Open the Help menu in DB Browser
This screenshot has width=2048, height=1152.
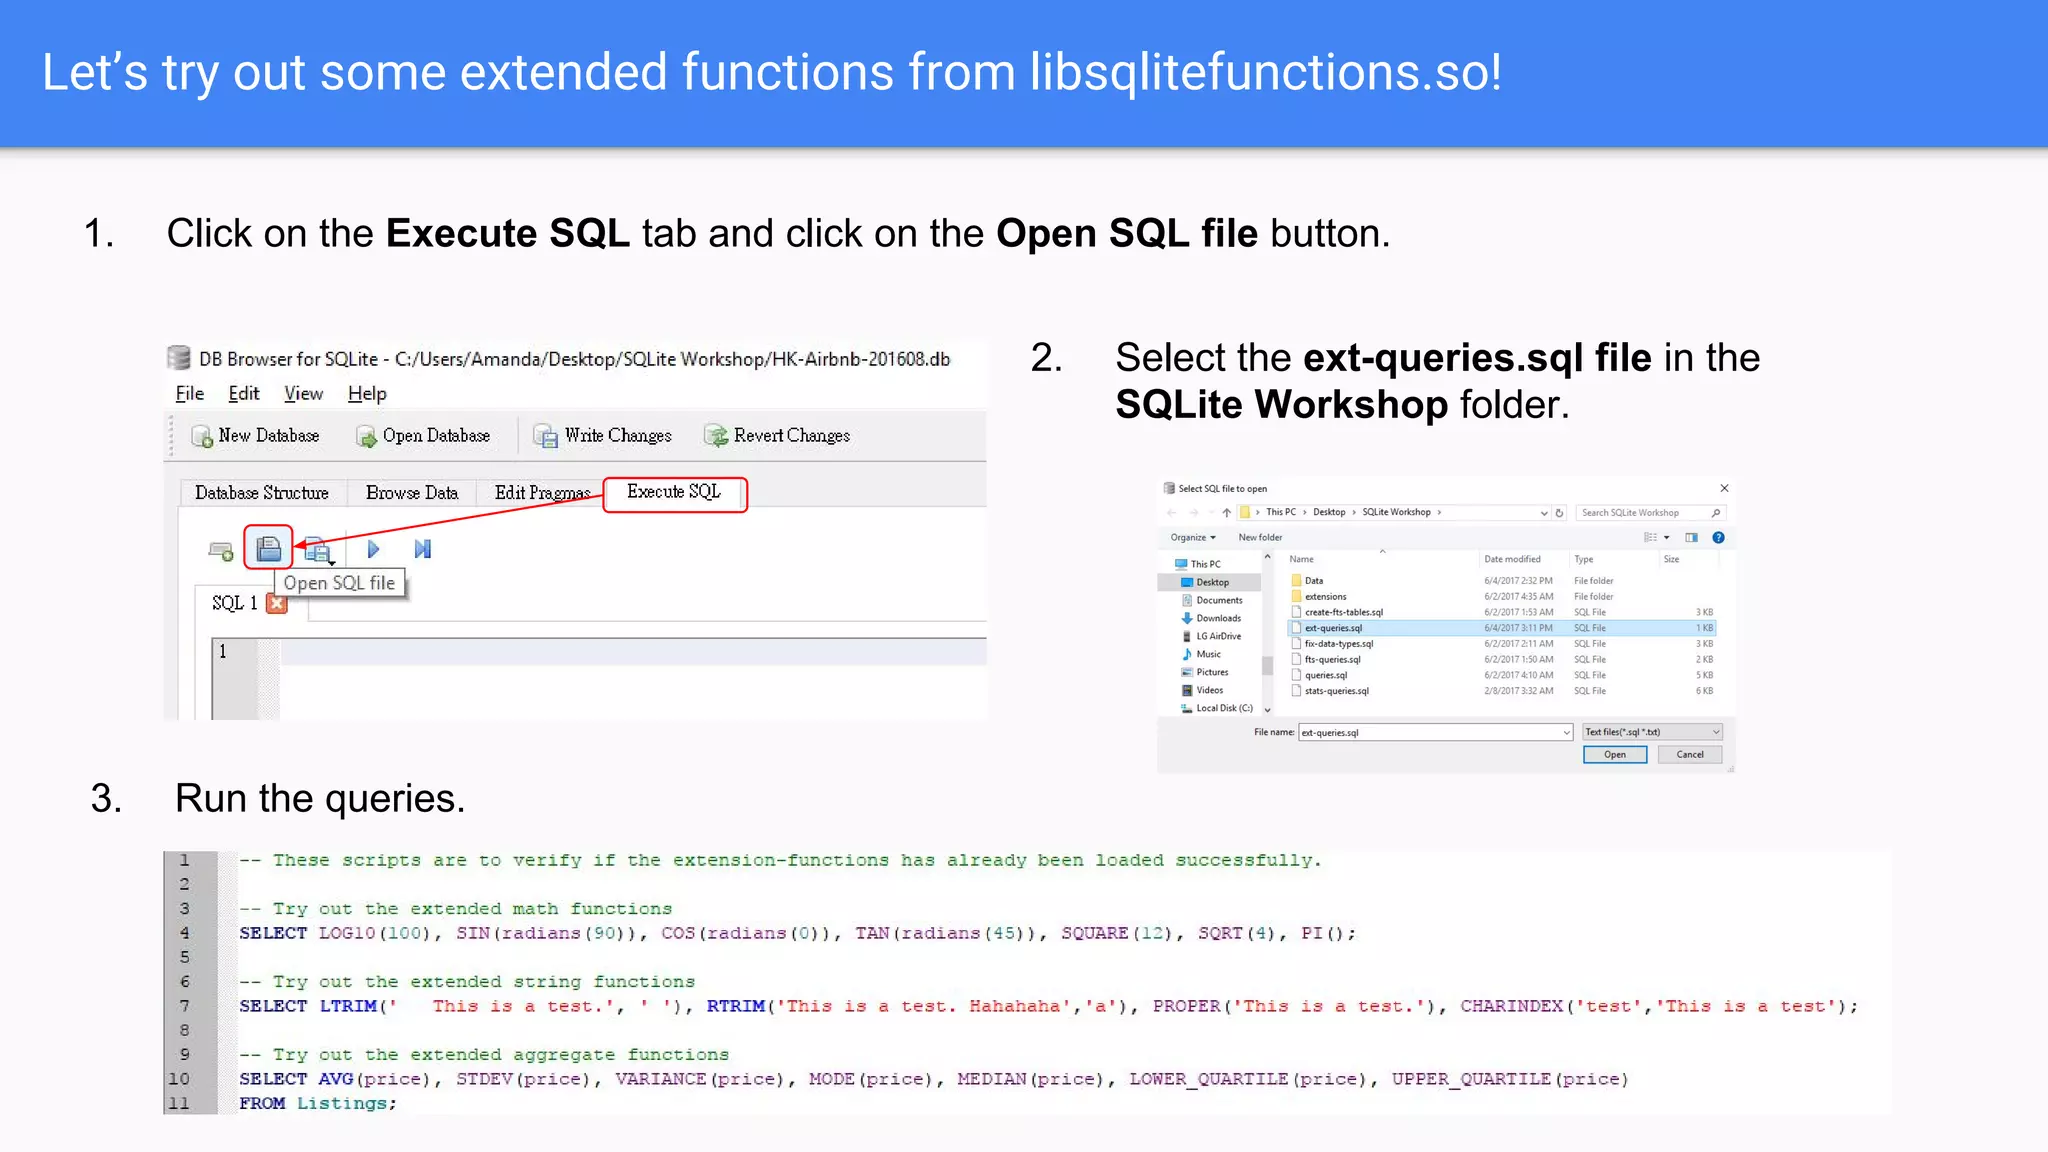click(367, 394)
